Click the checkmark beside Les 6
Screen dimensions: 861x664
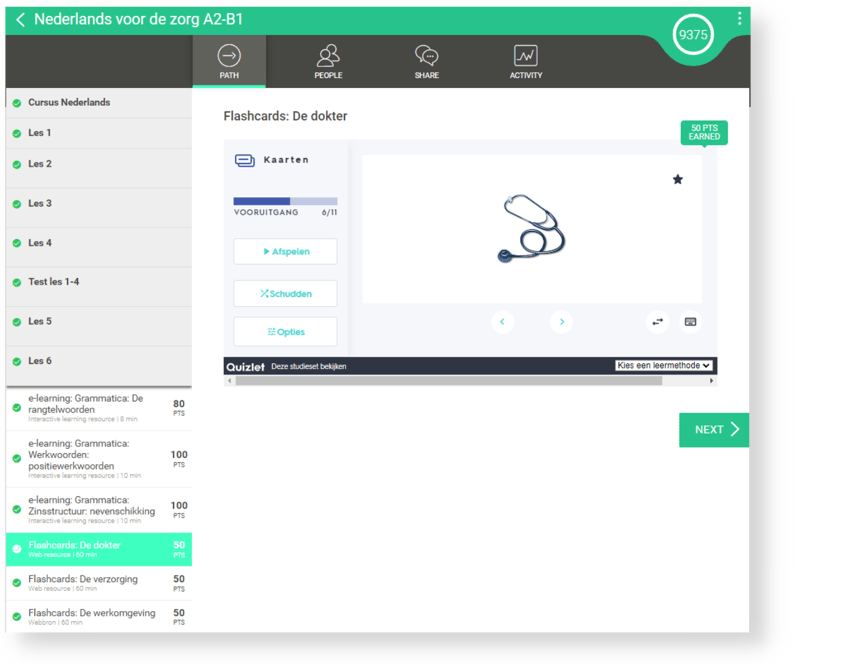coord(17,362)
